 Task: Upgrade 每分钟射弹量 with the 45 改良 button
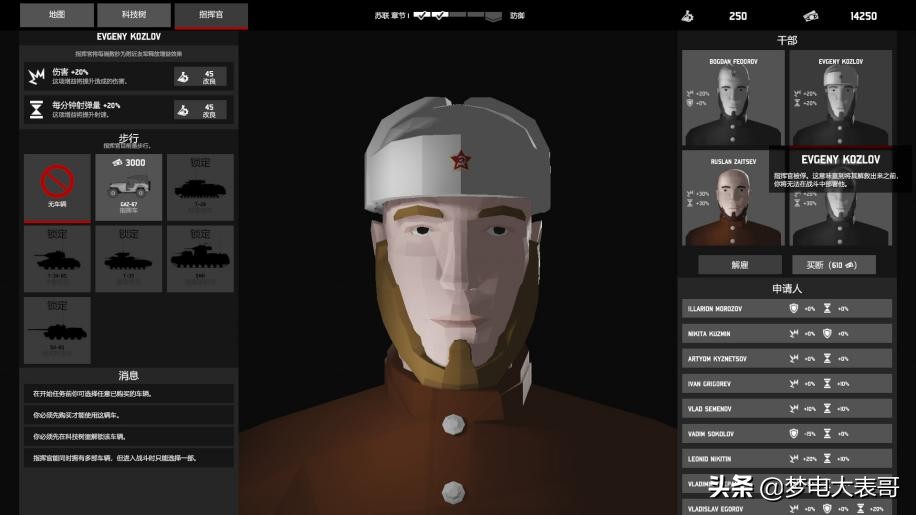click(200, 110)
